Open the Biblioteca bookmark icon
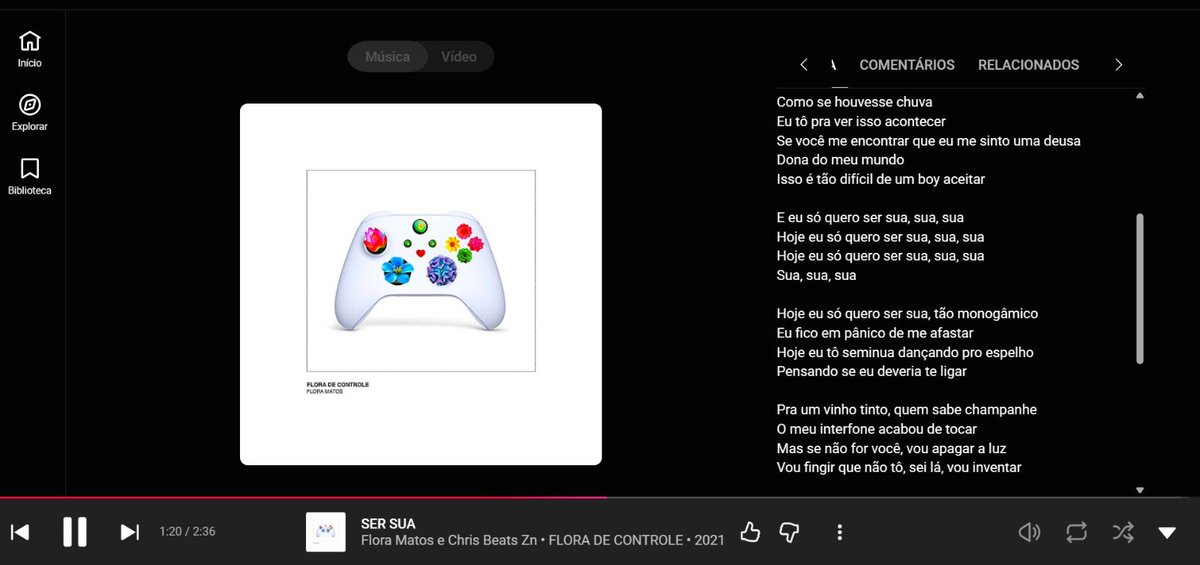1200x565 pixels. point(30,168)
